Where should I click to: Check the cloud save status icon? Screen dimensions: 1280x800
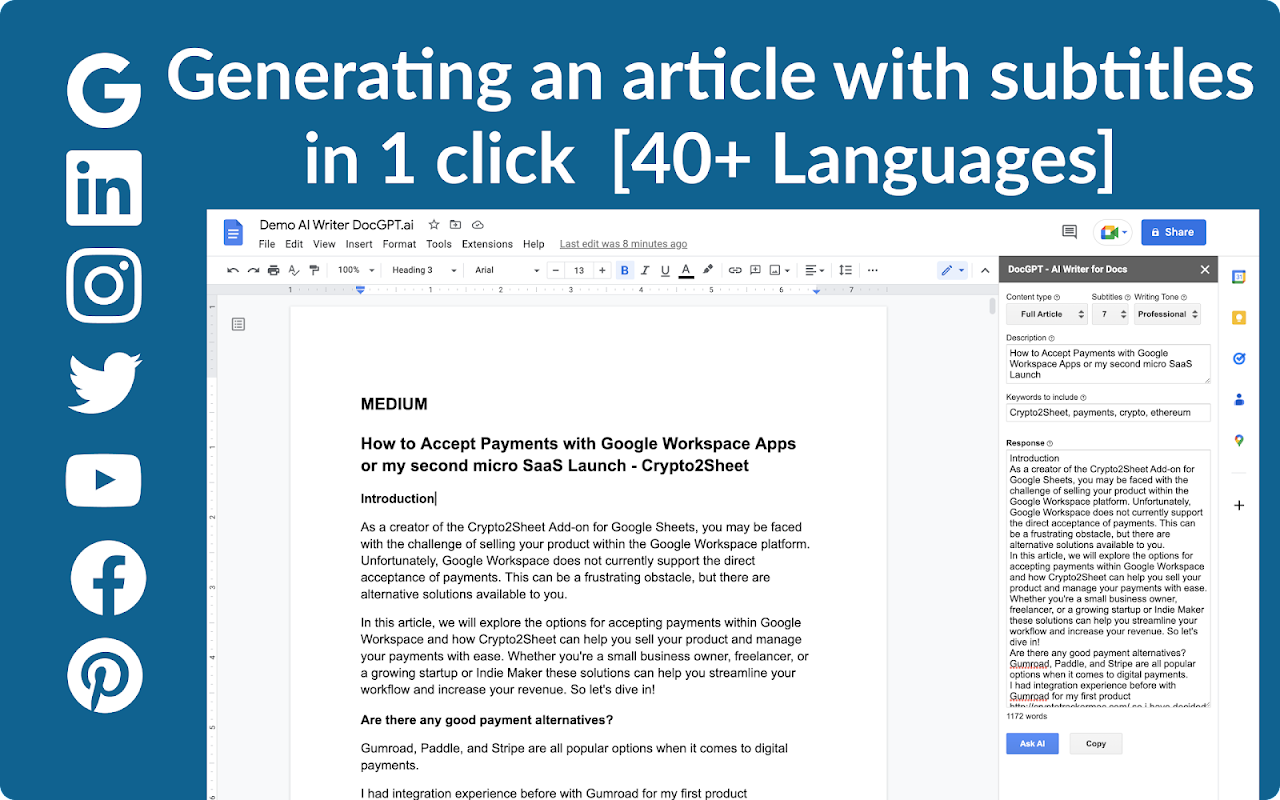[478, 225]
